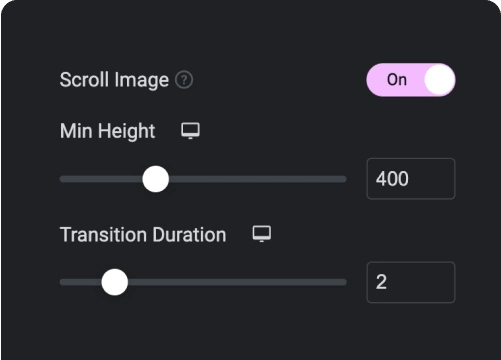Click the Min Height track before the handle
Viewport: 501px width, 360px height.
click(x=101, y=179)
